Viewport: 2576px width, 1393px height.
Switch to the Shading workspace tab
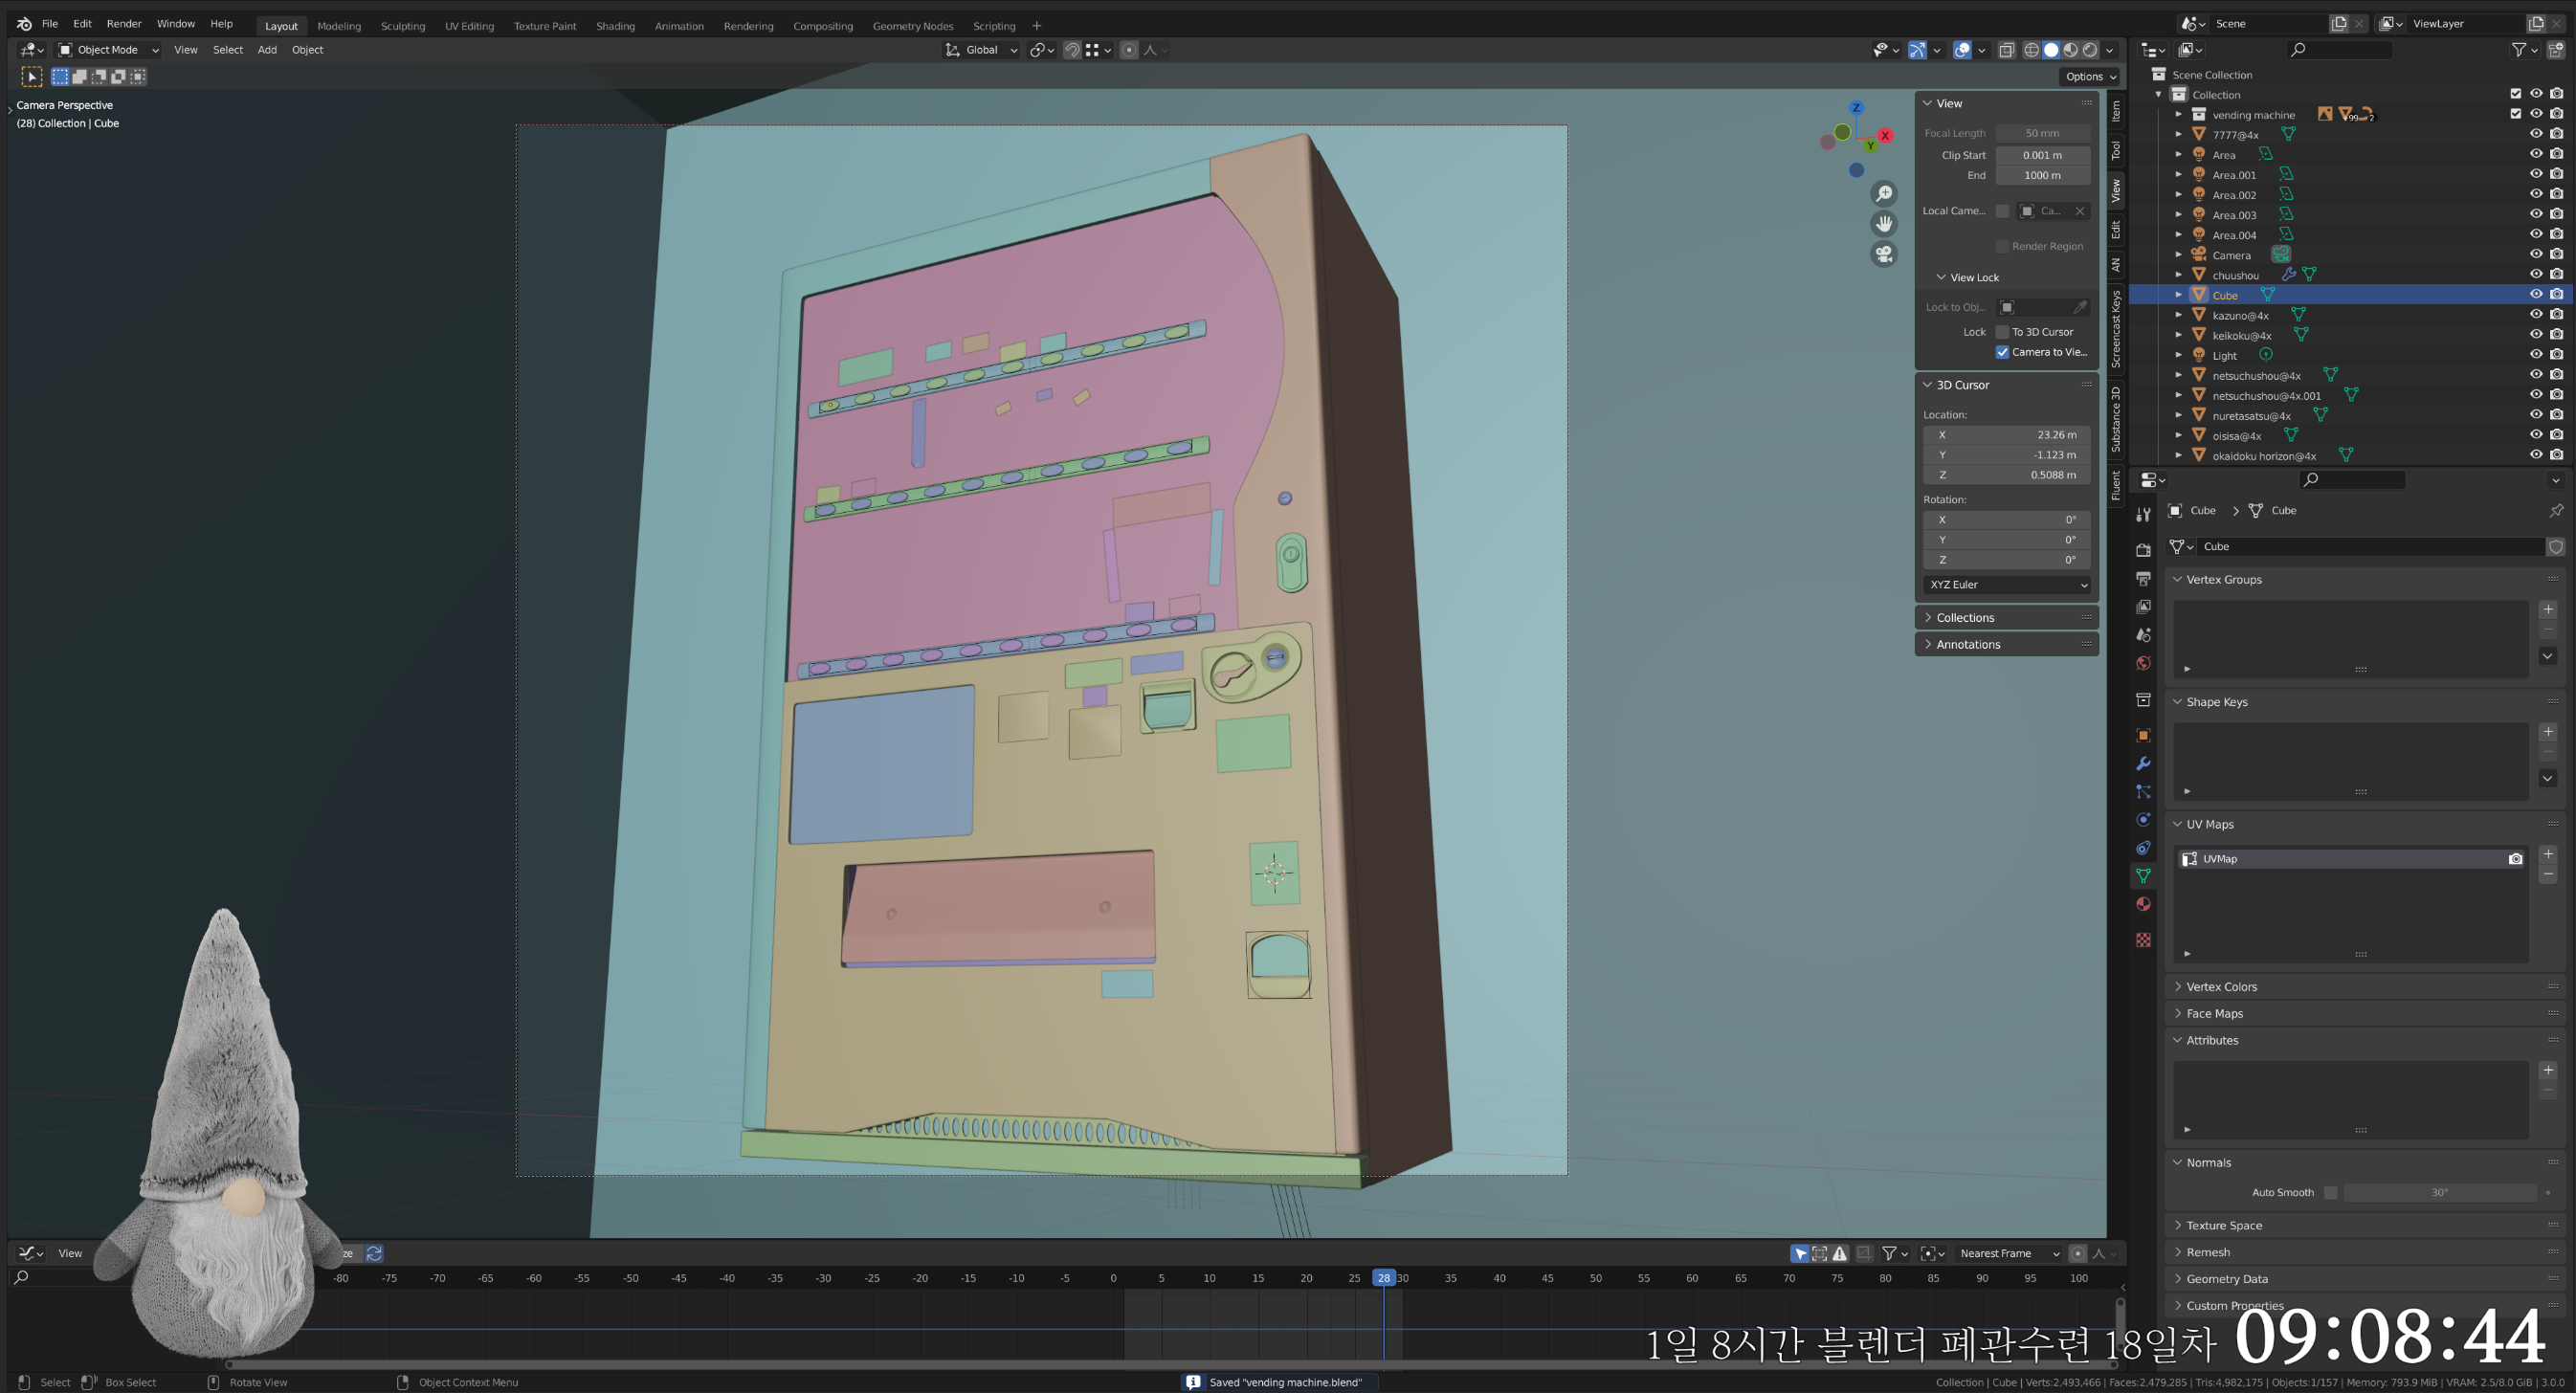tap(615, 26)
